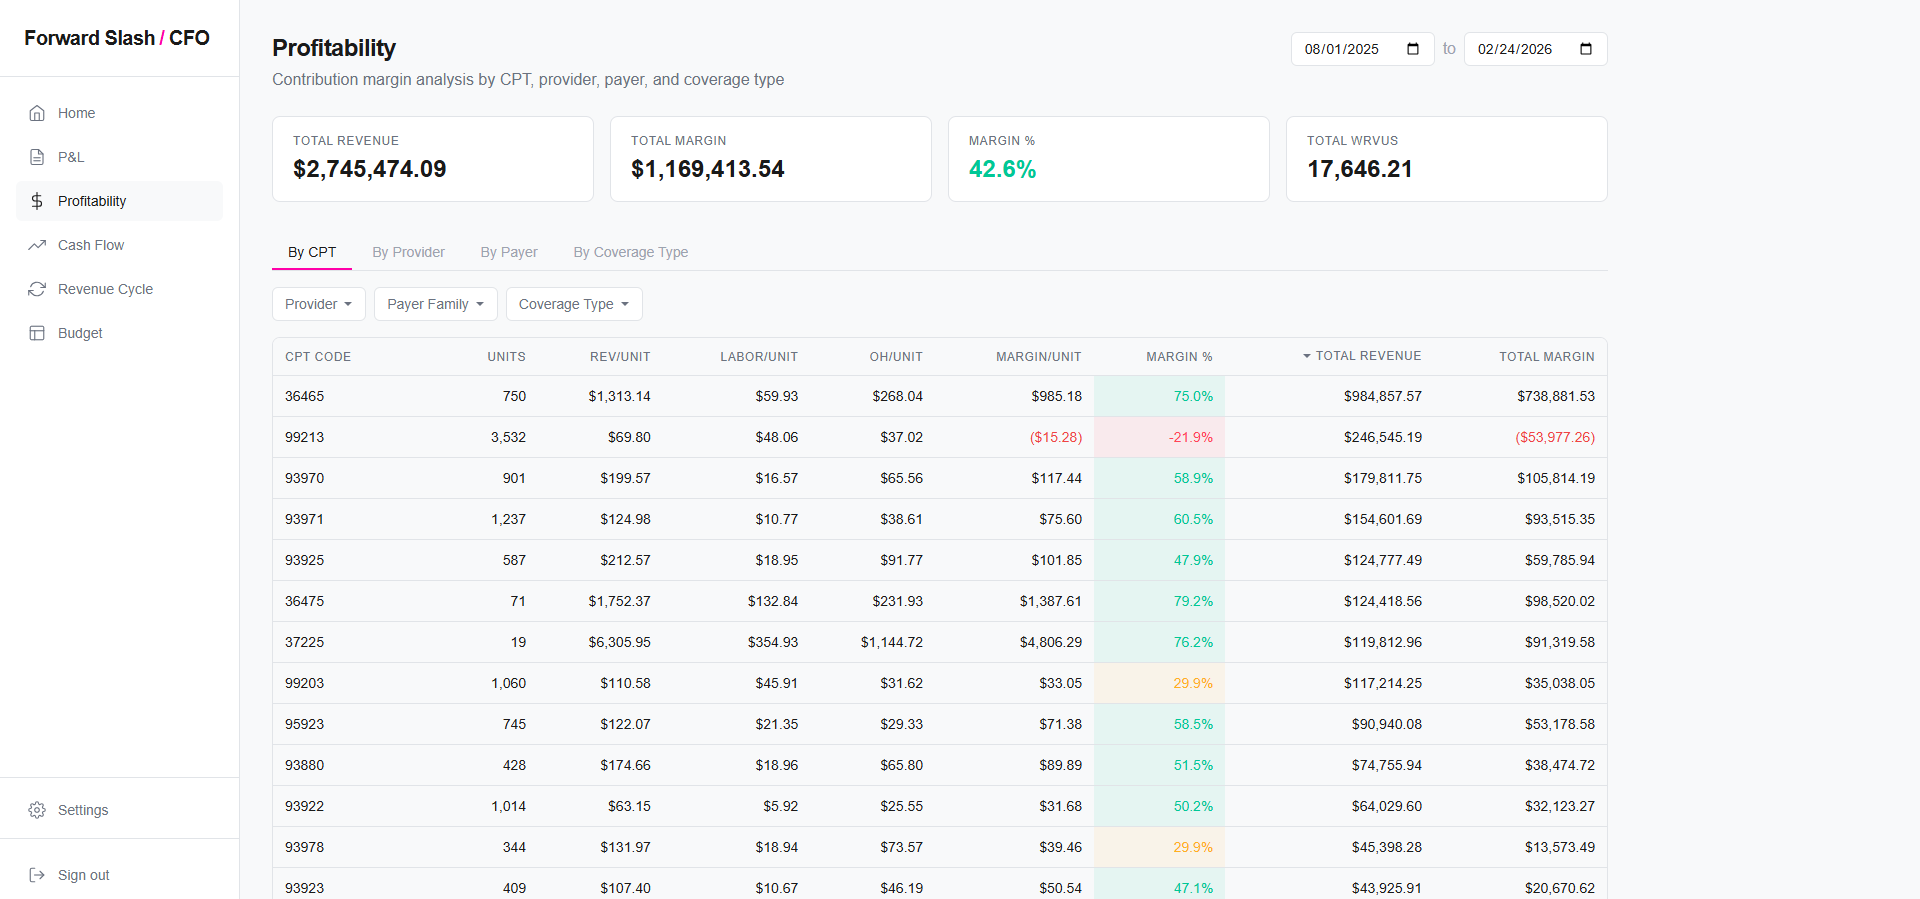Click sort arrow beside Total Revenue header
This screenshot has height=899, width=1920.
tap(1306, 356)
